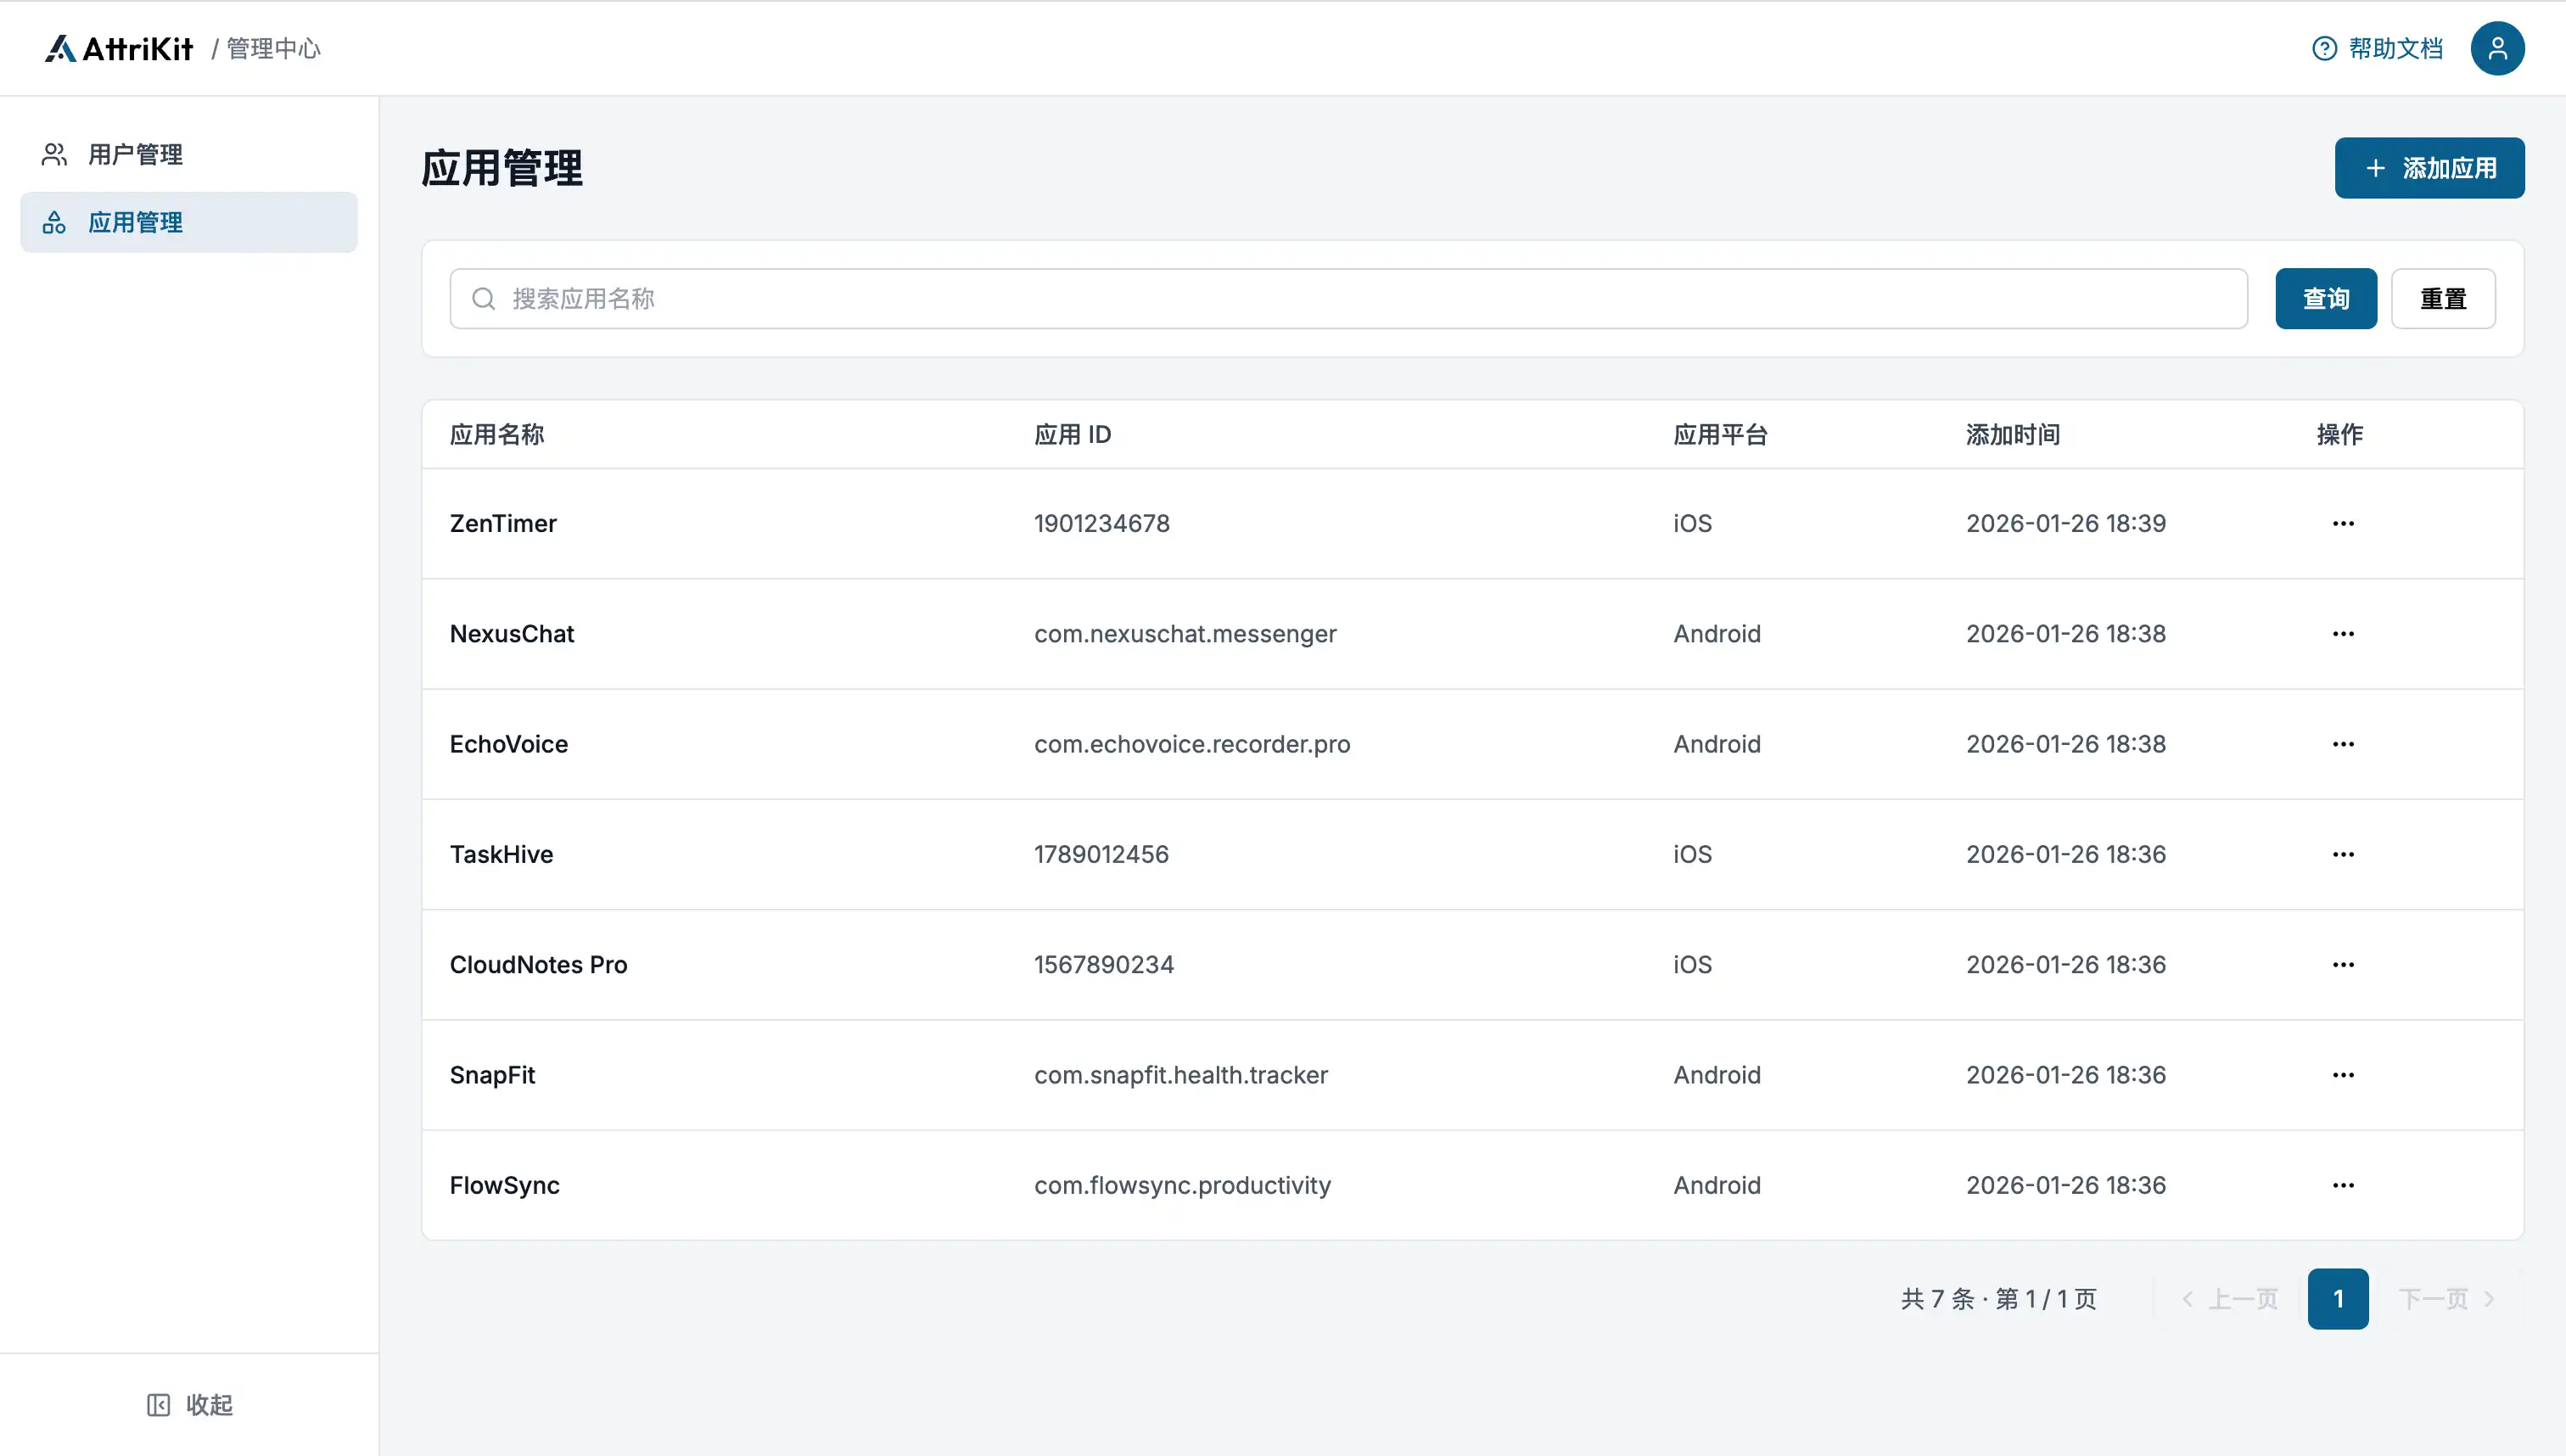The height and width of the screenshot is (1456, 2566).
Task: Collapse the sidebar with 收起 icon
Action: click(158, 1405)
